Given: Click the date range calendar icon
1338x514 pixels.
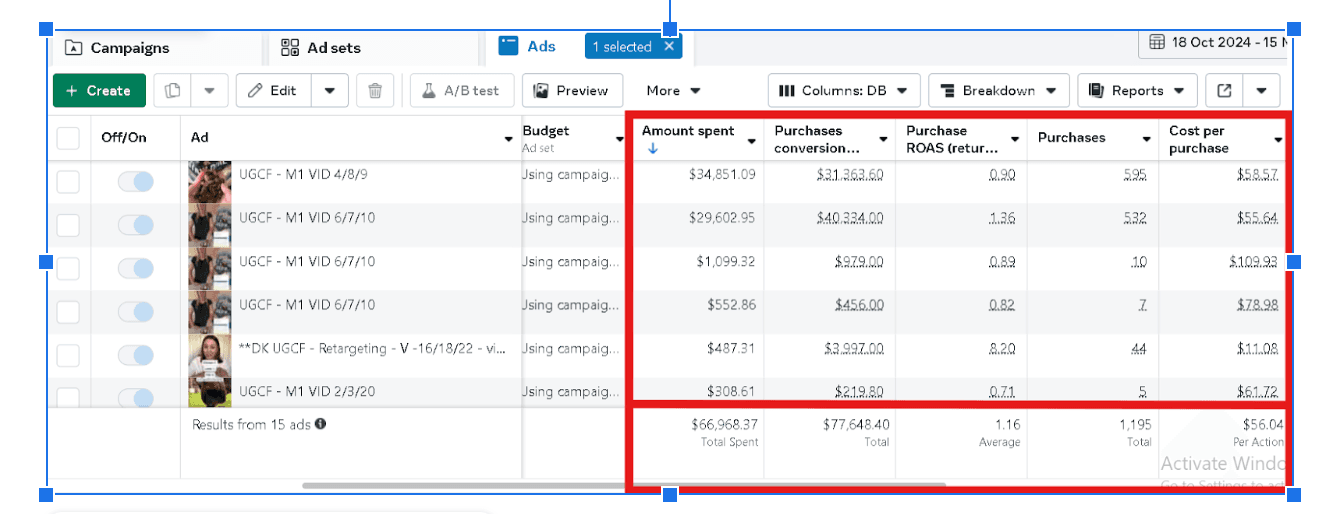Looking at the screenshot, I should 1157,42.
